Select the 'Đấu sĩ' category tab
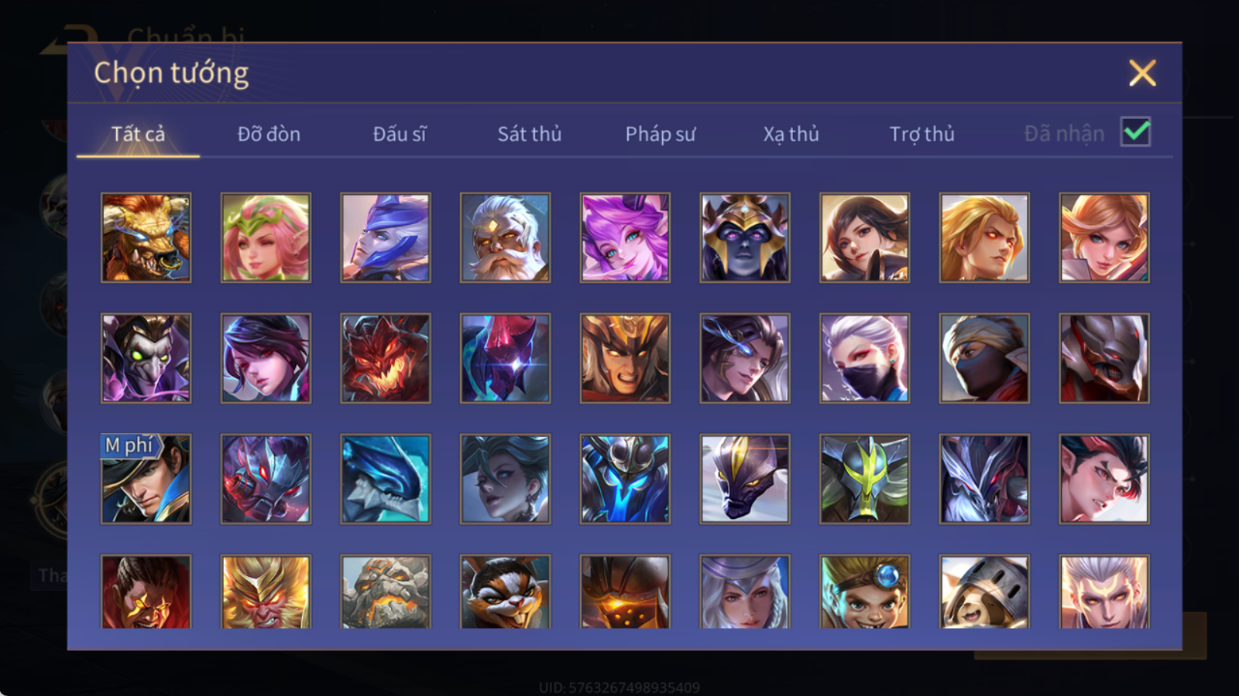This screenshot has height=696, width=1239. (399, 134)
